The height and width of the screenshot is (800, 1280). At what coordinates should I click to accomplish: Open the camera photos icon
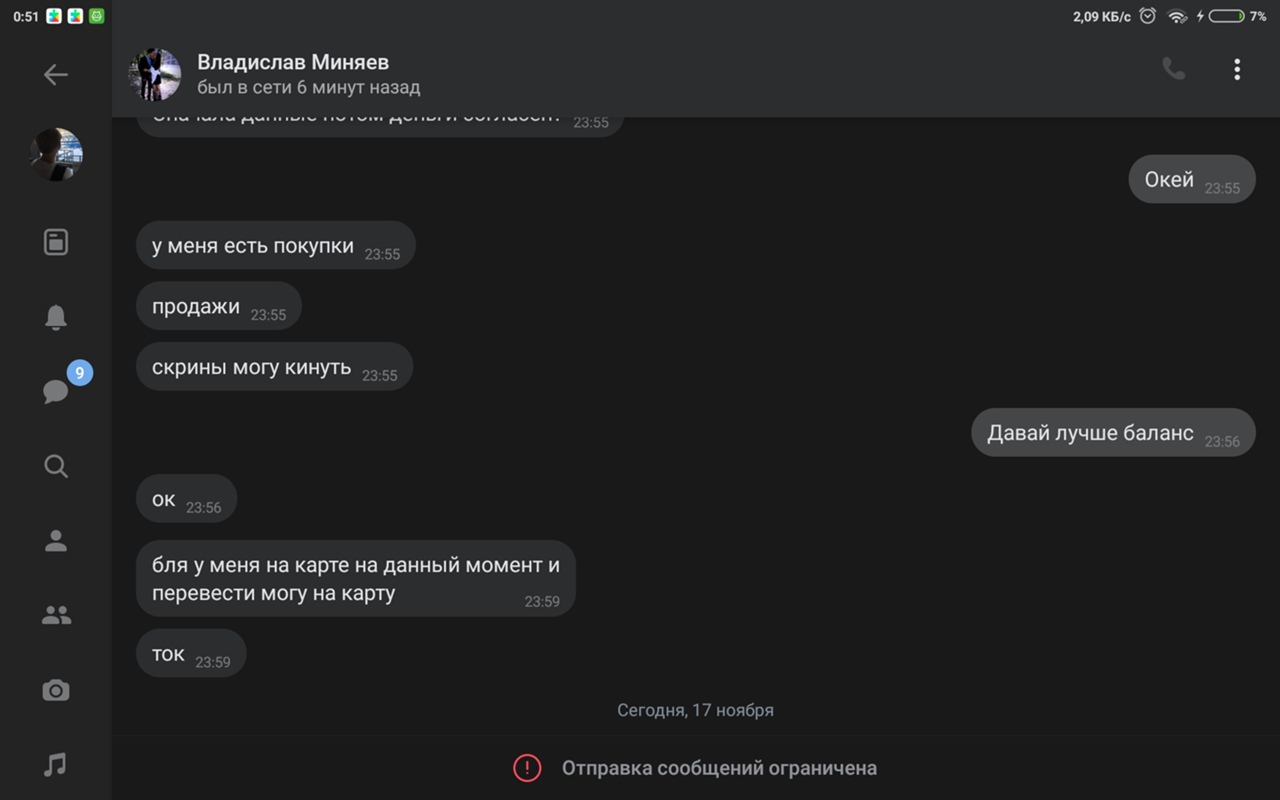(56, 690)
